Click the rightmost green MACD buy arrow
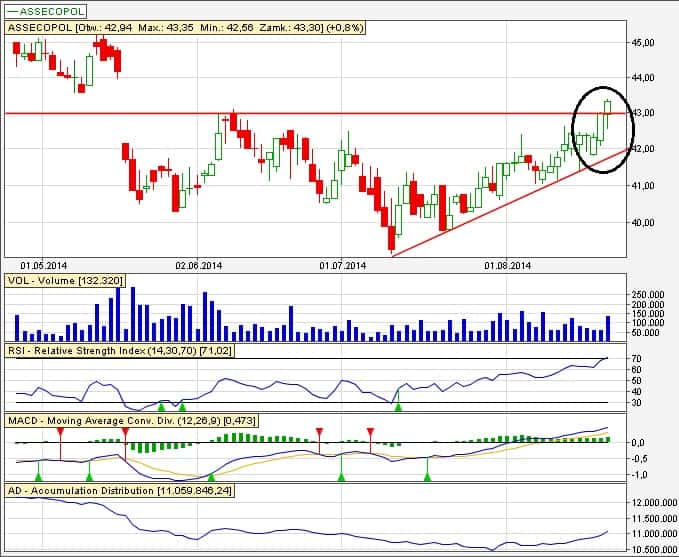The height and width of the screenshot is (557, 679). (428, 478)
